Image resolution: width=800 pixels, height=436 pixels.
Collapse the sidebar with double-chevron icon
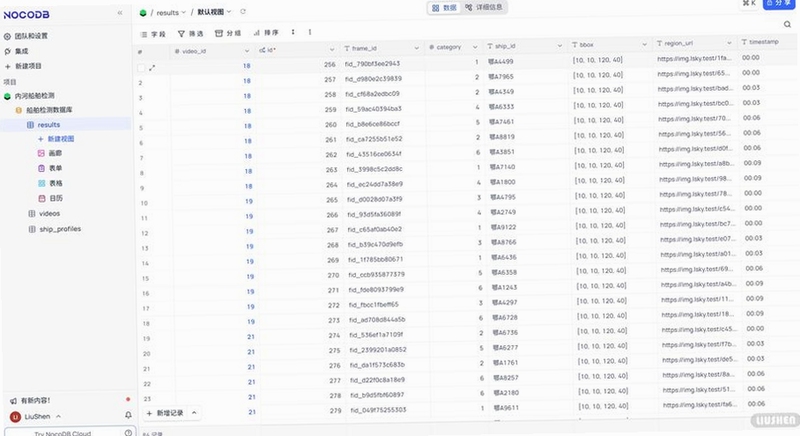[120, 13]
